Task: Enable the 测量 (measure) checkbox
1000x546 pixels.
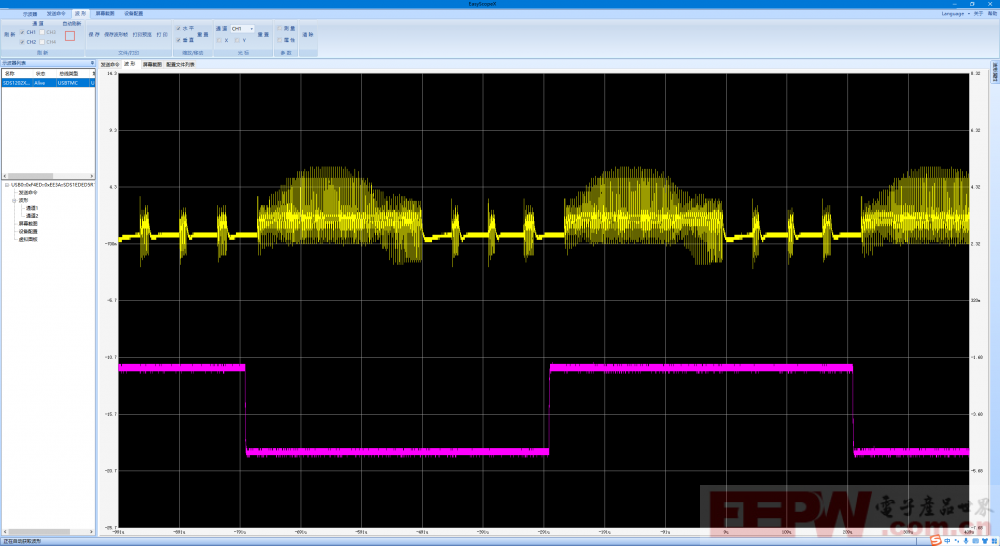Action: pyautogui.click(x=279, y=29)
